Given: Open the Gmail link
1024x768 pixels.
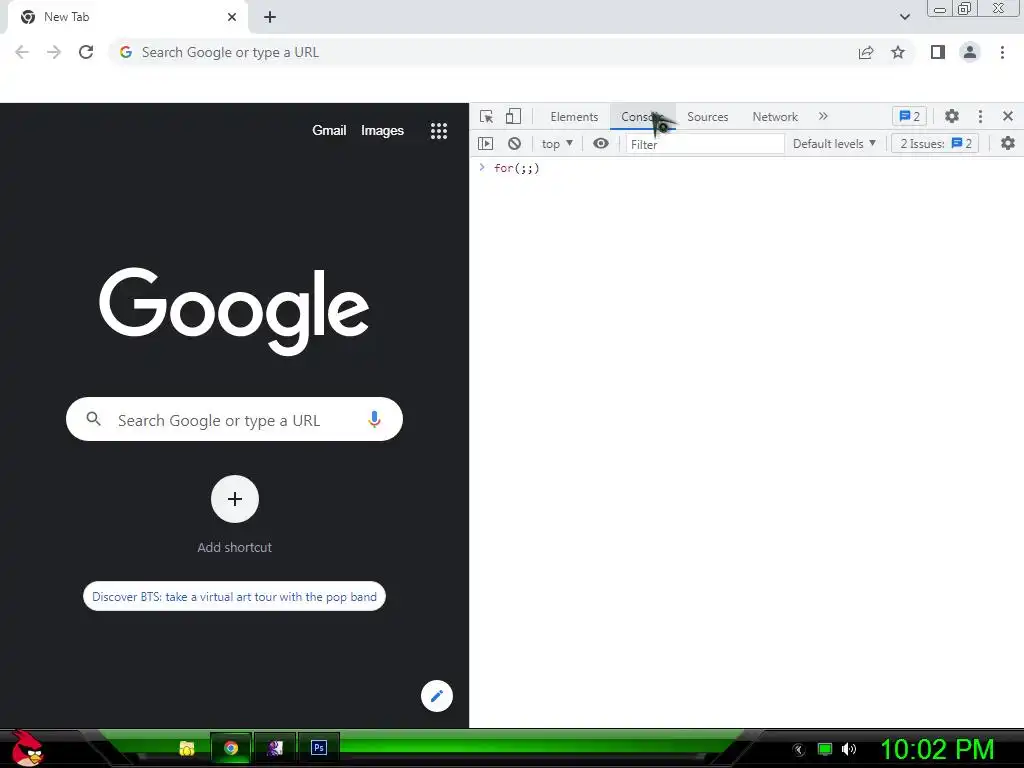Looking at the screenshot, I should coord(329,131).
